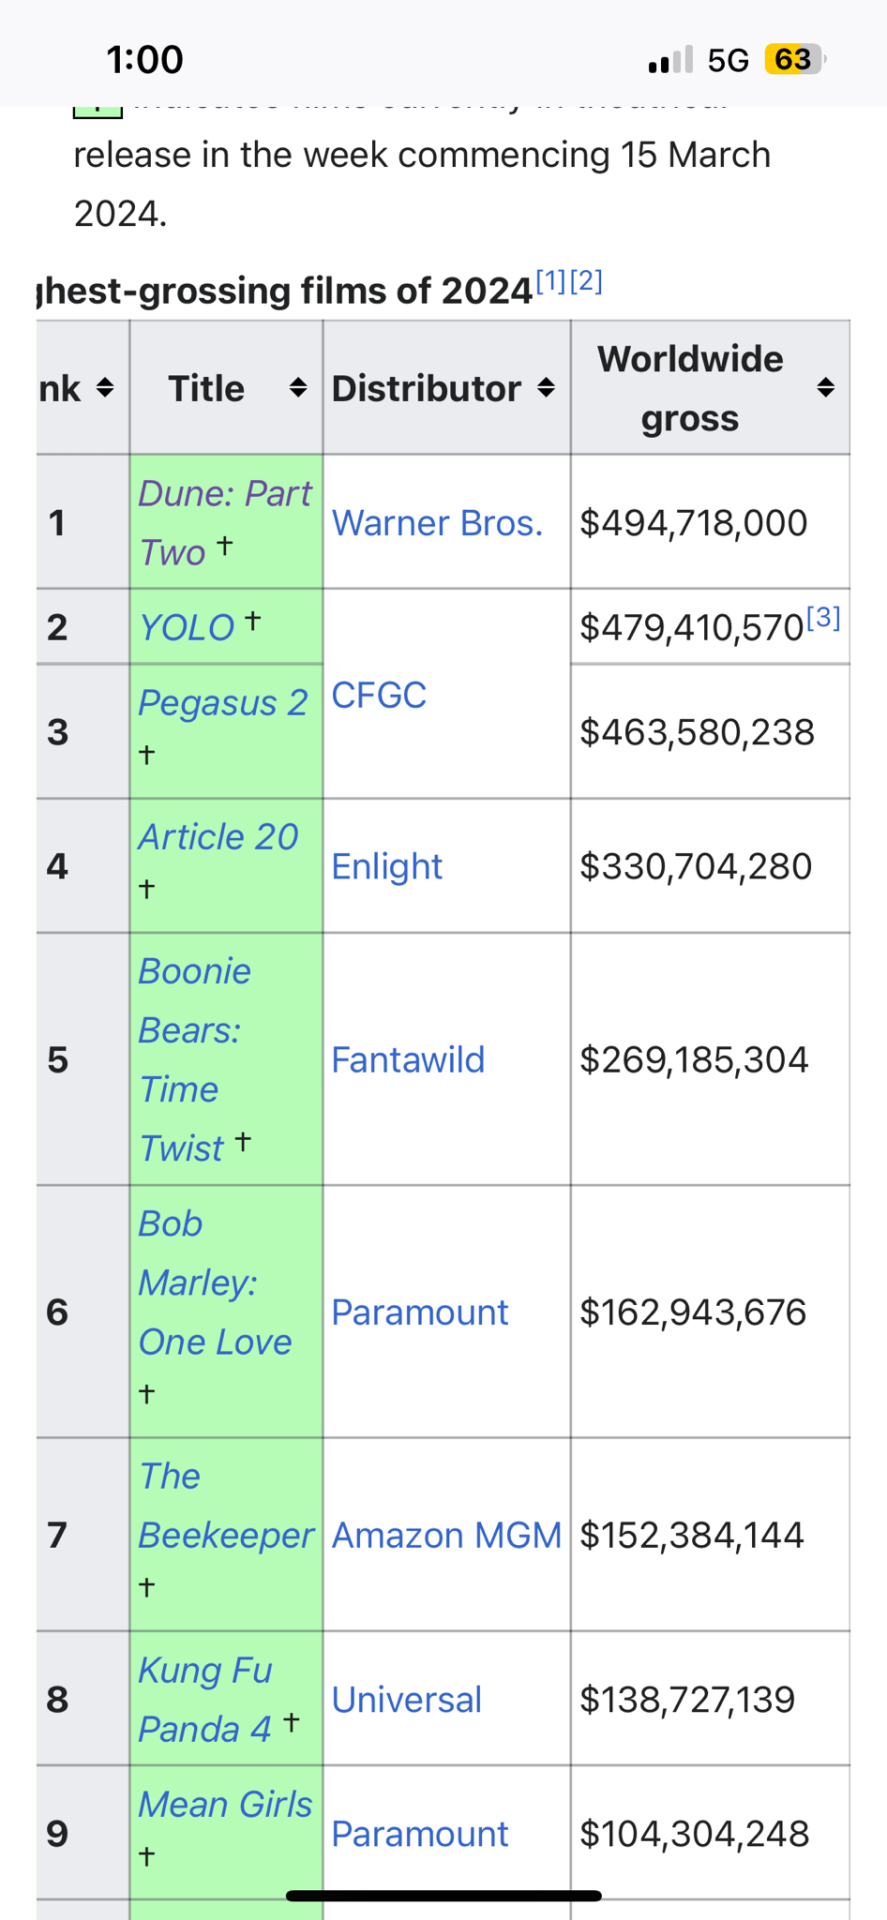This screenshot has height=1920, width=887.
Task: Visit the Amazon MGM distributor page
Action: 447,1535
